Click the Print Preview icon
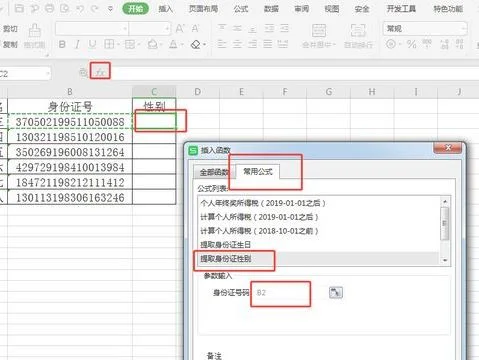The height and width of the screenshot is (360, 479). click(64, 8)
